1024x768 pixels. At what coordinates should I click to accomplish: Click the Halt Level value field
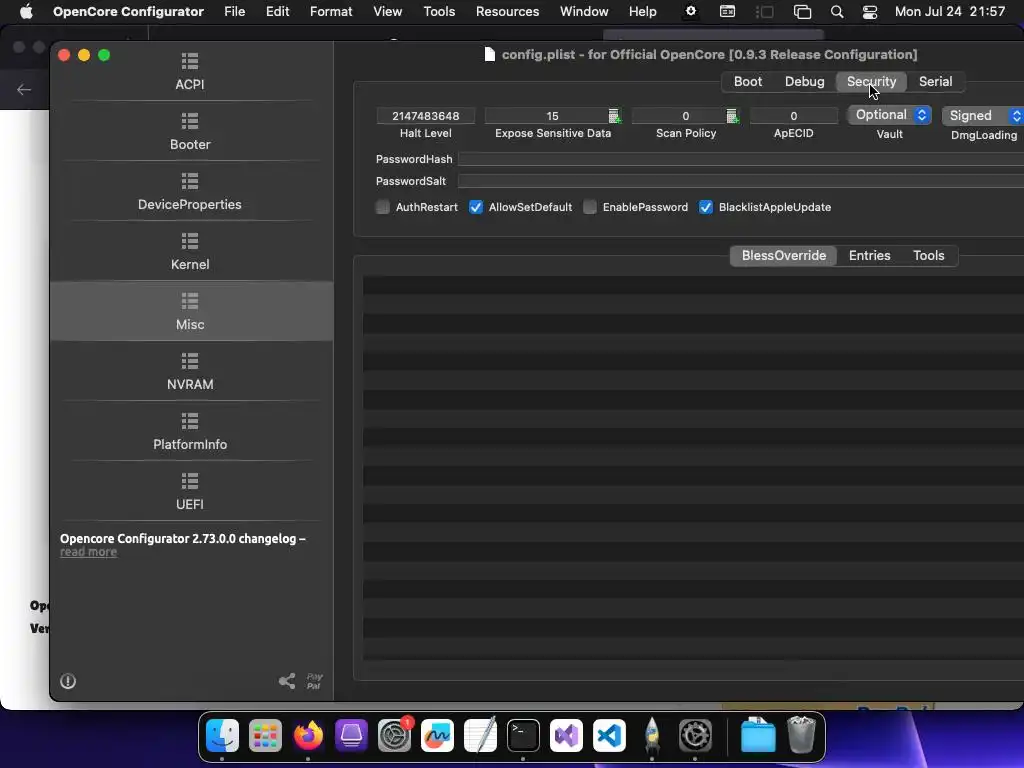(x=426, y=116)
